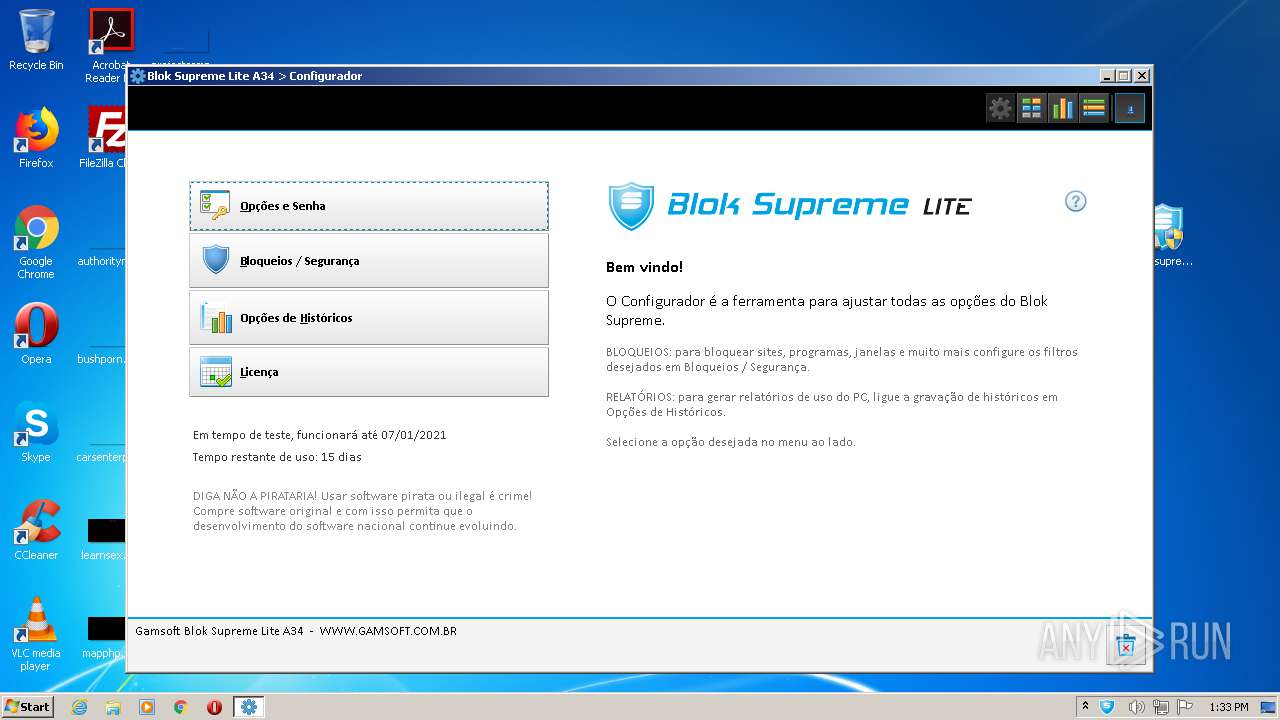Click the 'Bem vindo!' heading
This screenshot has height=720, width=1280.
click(644, 267)
